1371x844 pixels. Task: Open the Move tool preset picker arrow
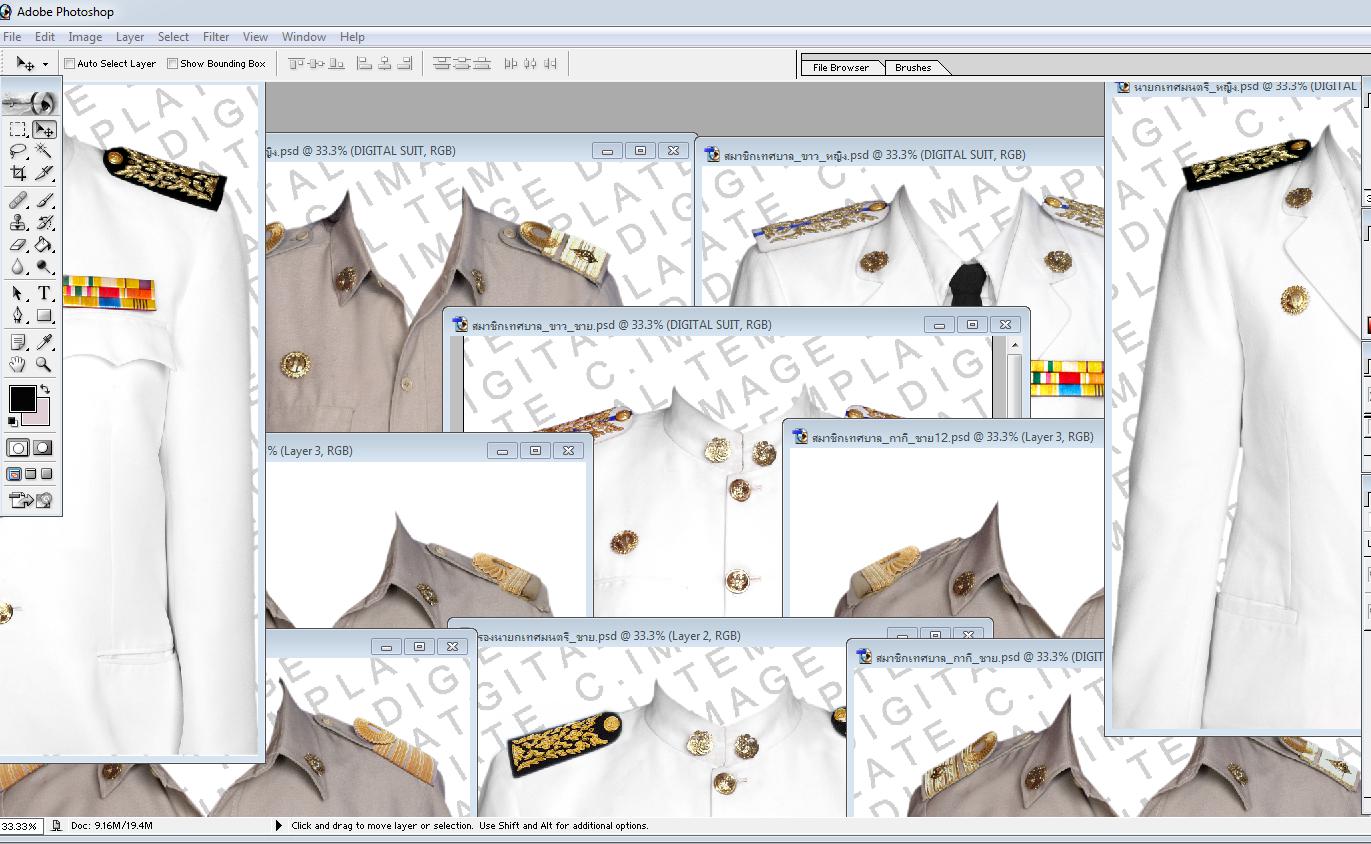point(45,65)
